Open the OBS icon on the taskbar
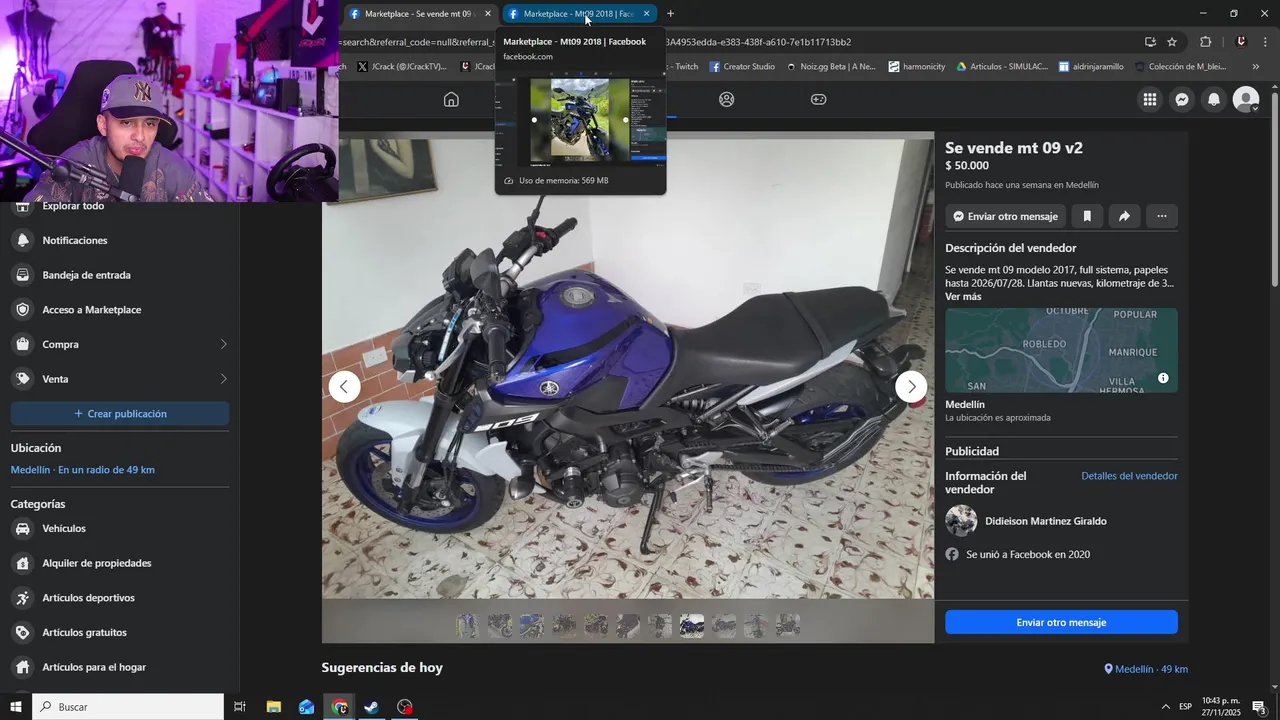This screenshot has height=720, width=1280. tap(404, 707)
